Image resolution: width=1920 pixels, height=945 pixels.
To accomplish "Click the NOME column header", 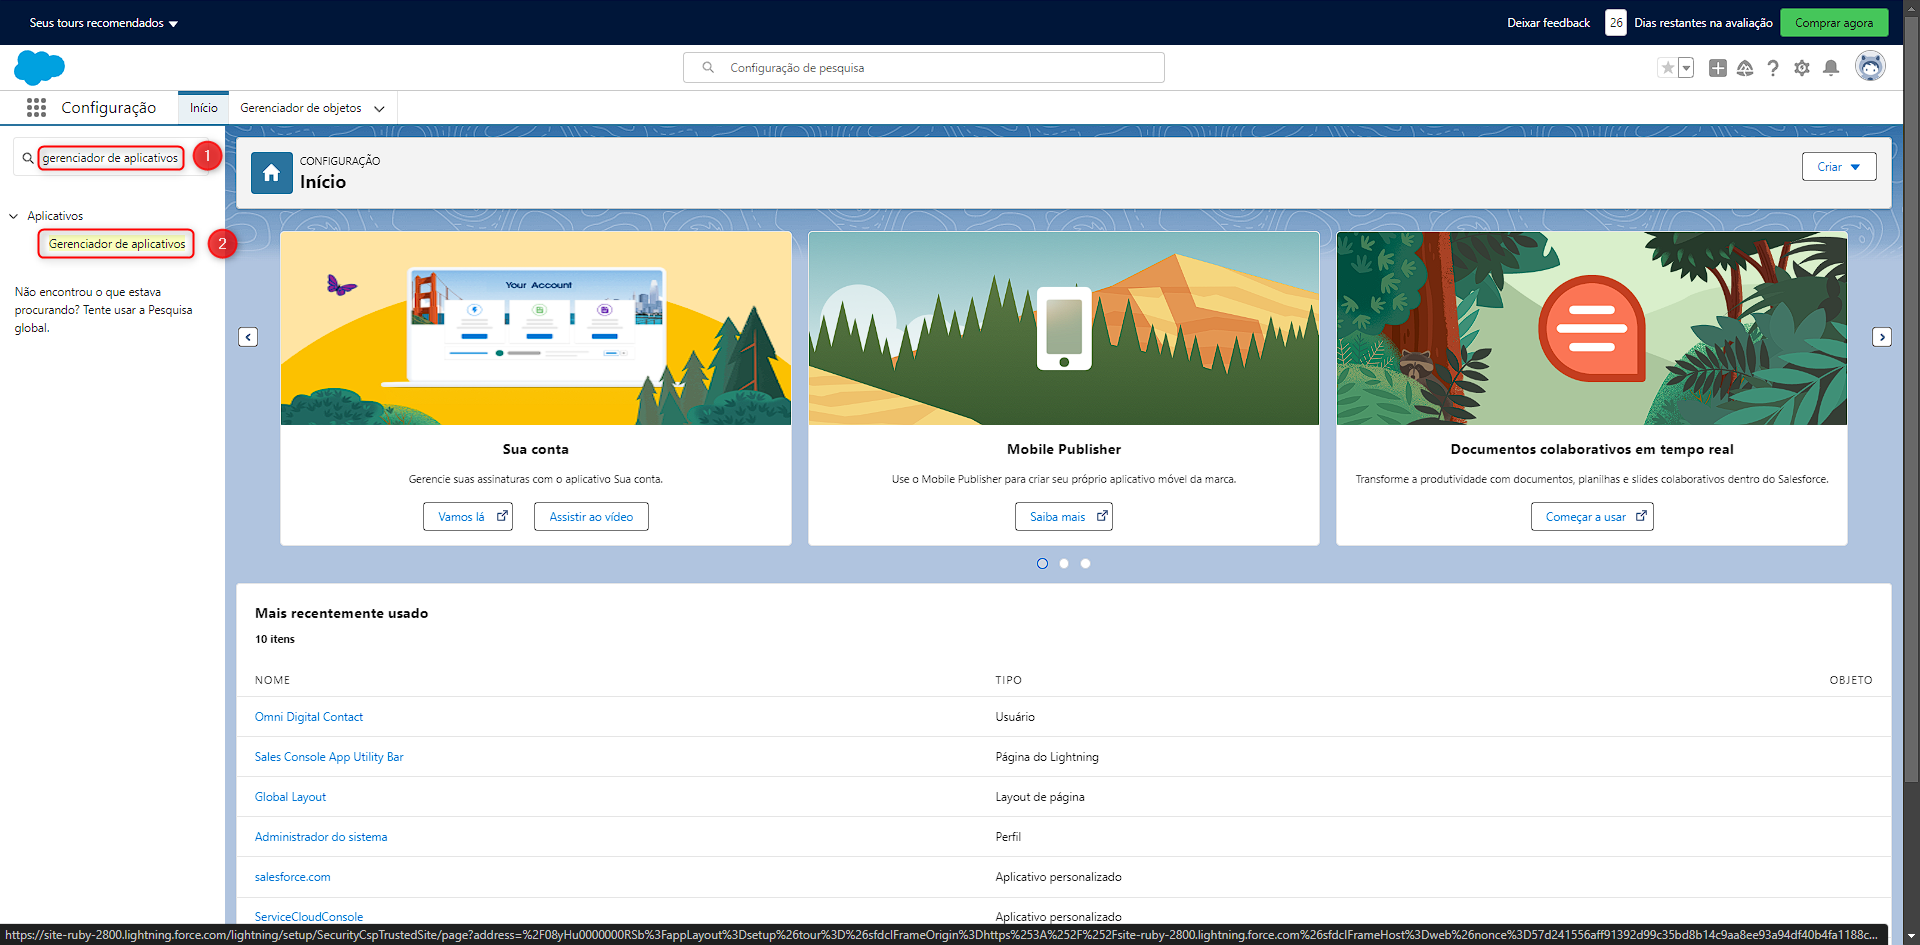I will 272,680.
